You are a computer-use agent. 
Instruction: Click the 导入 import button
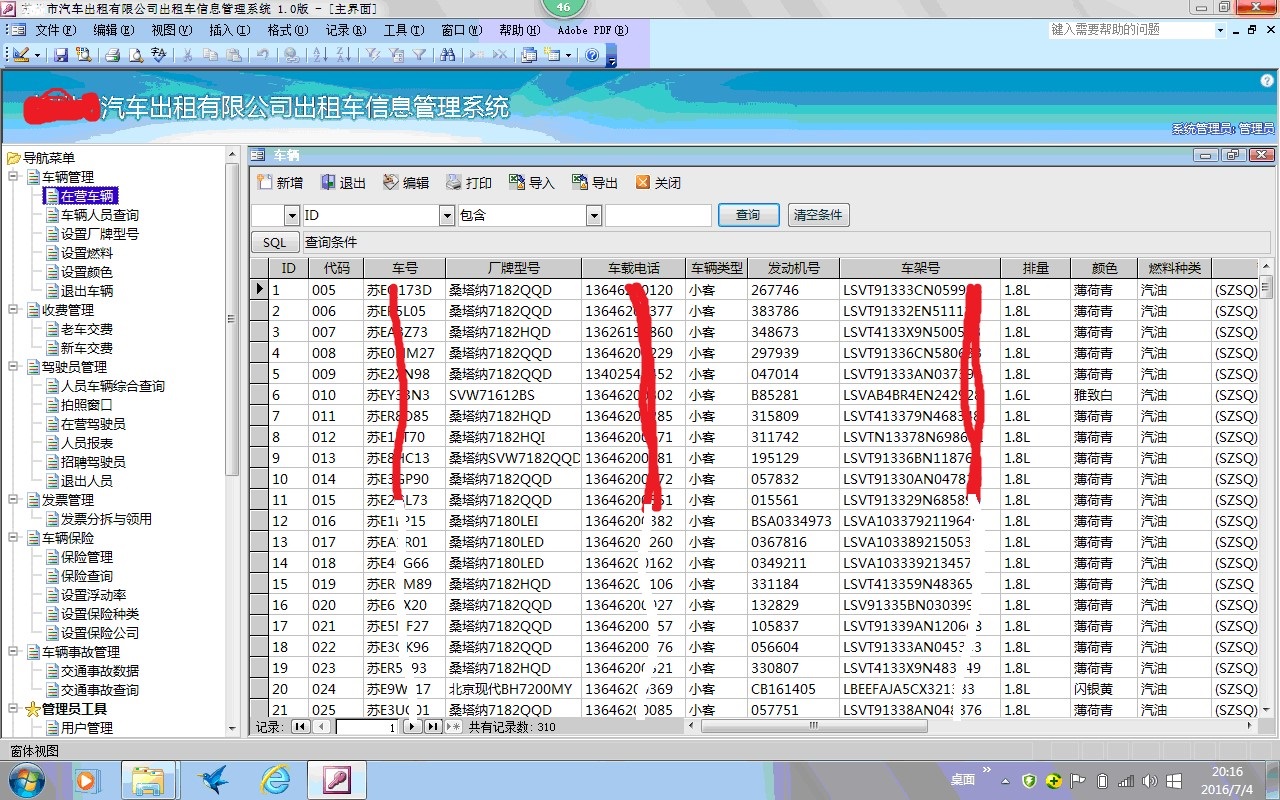coord(531,183)
